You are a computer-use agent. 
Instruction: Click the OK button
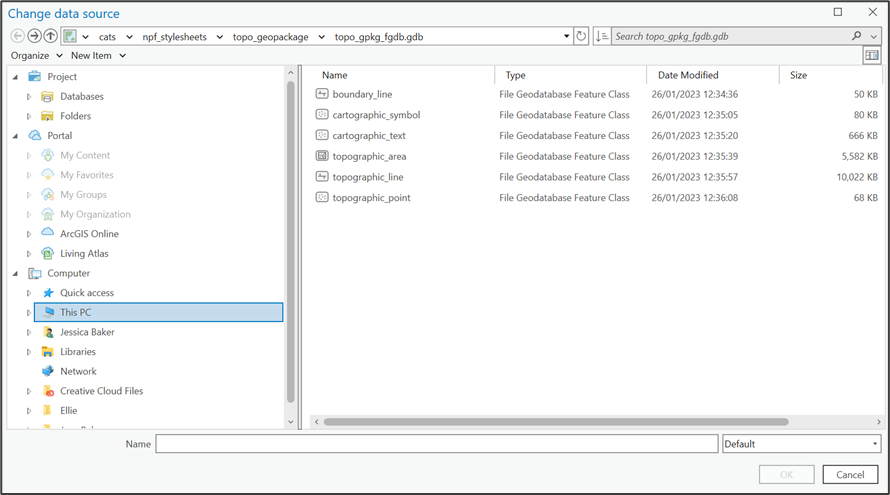[786, 475]
